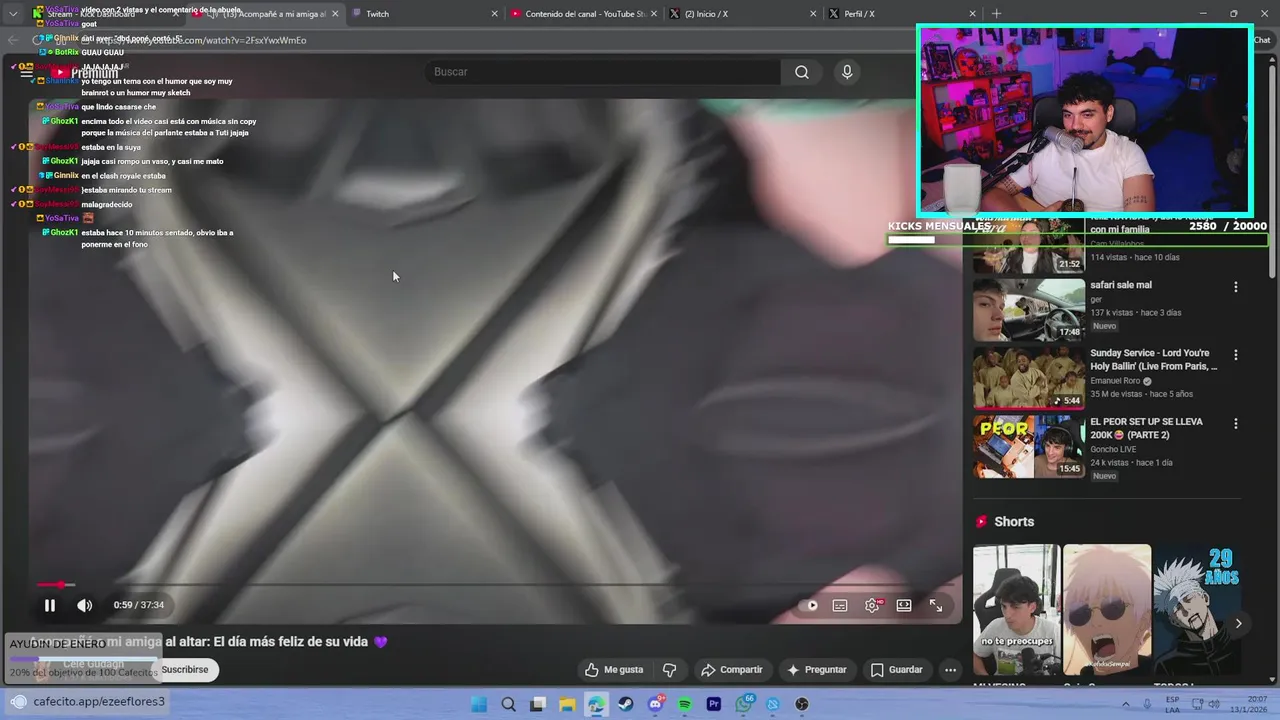The width and height of the screenshot is (1280, 720).
Task: Close the 'Perfil / X' tab
Action: point(972,14)
